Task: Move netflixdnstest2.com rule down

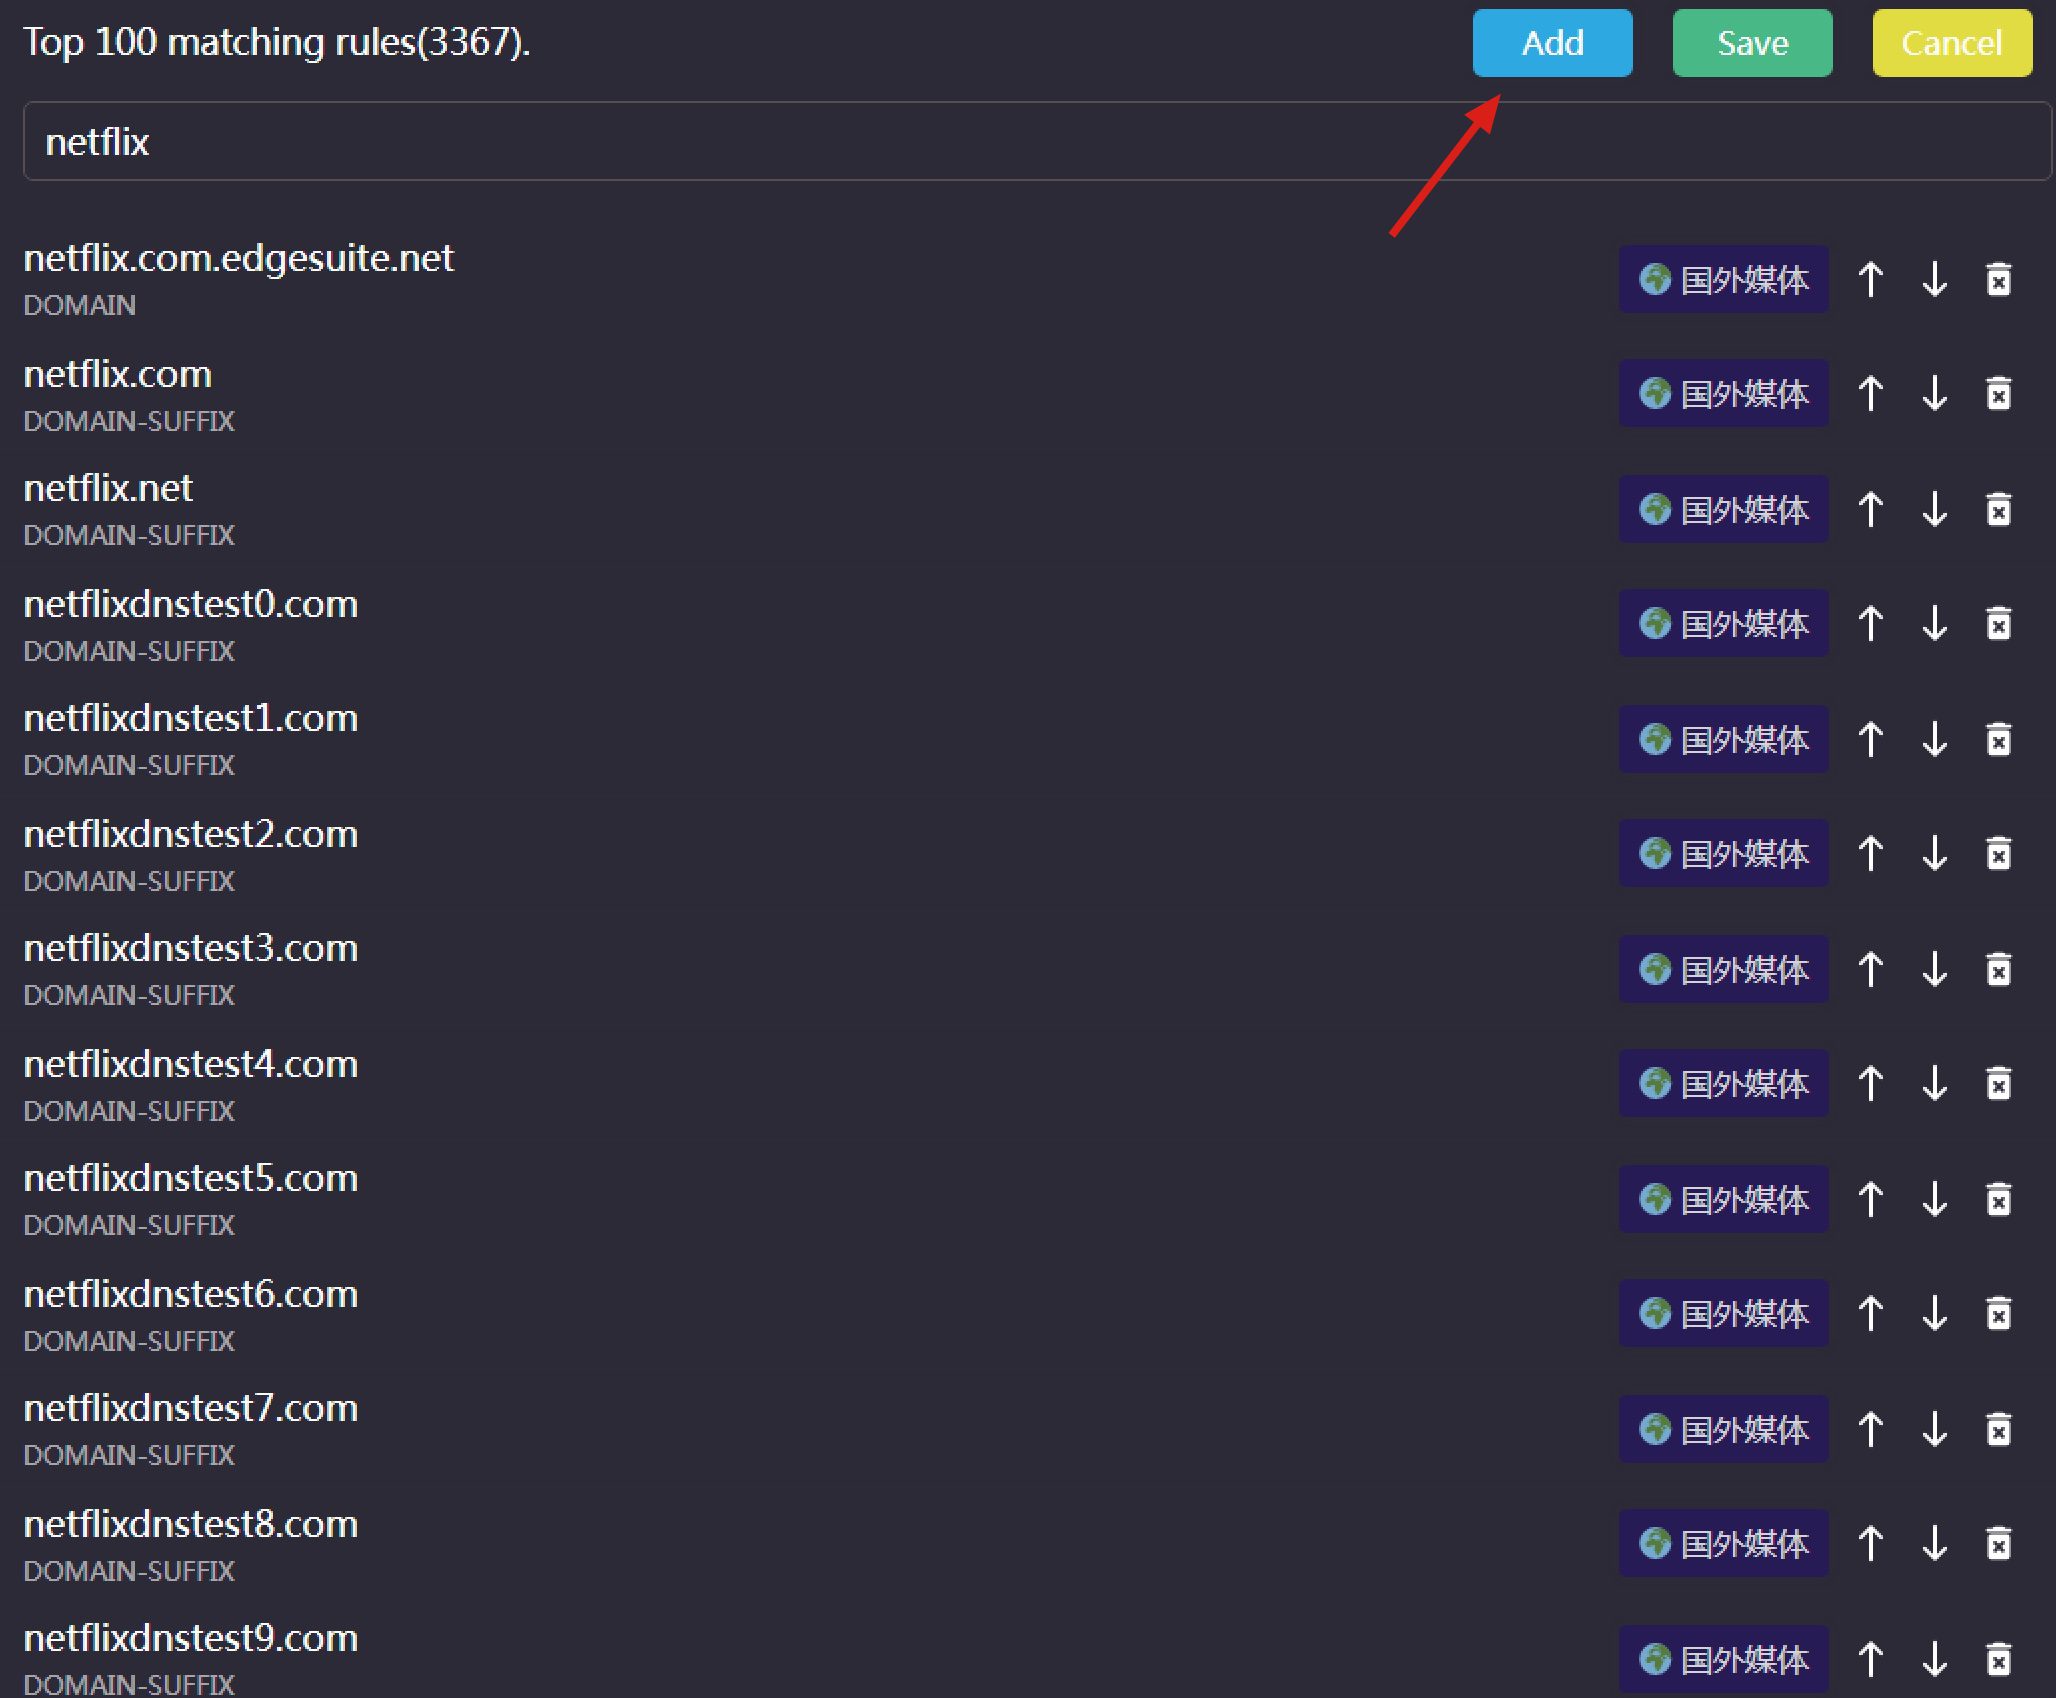Action: [x=1934, y=853]
